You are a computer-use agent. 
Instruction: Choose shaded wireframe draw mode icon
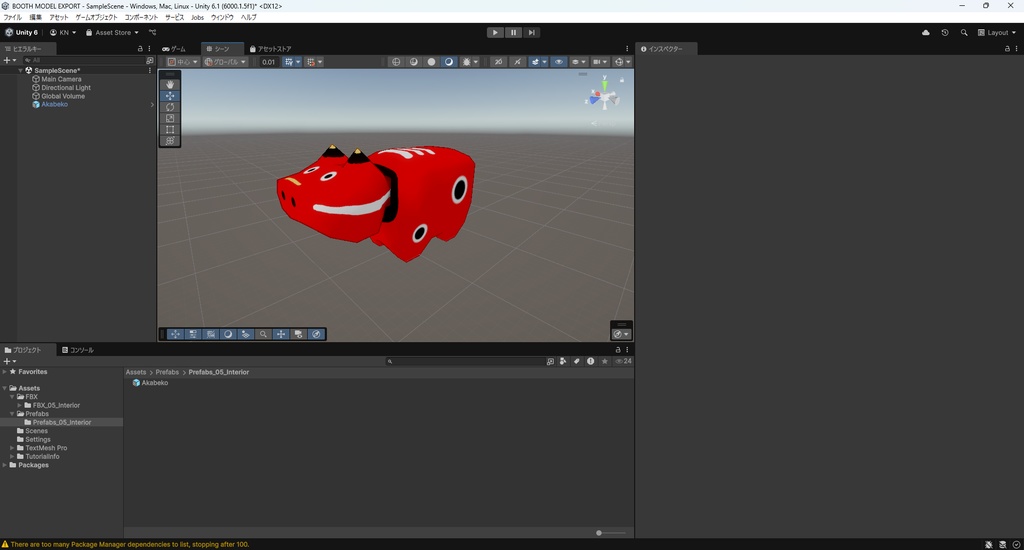tap(413, 61)
